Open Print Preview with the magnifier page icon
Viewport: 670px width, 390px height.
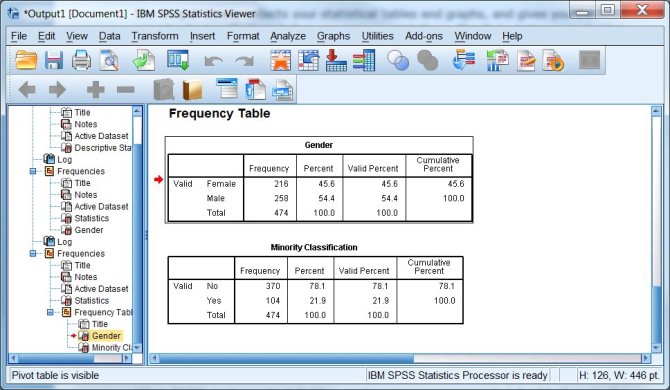pos(109,60)
